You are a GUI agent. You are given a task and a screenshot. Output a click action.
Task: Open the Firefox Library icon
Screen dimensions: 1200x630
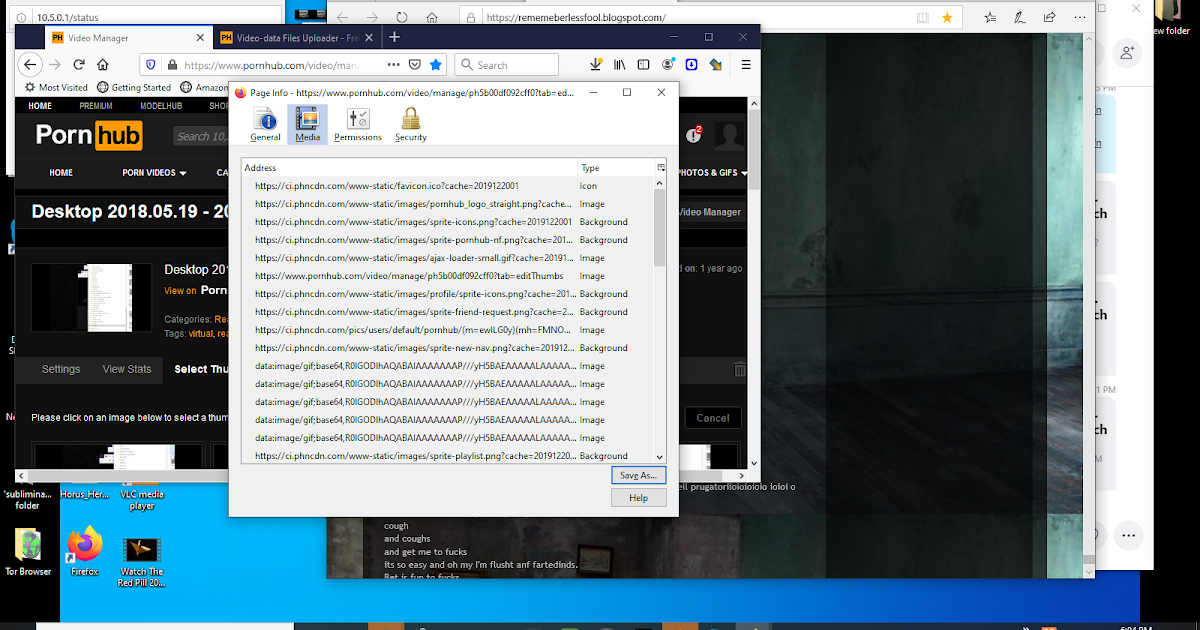620,64
